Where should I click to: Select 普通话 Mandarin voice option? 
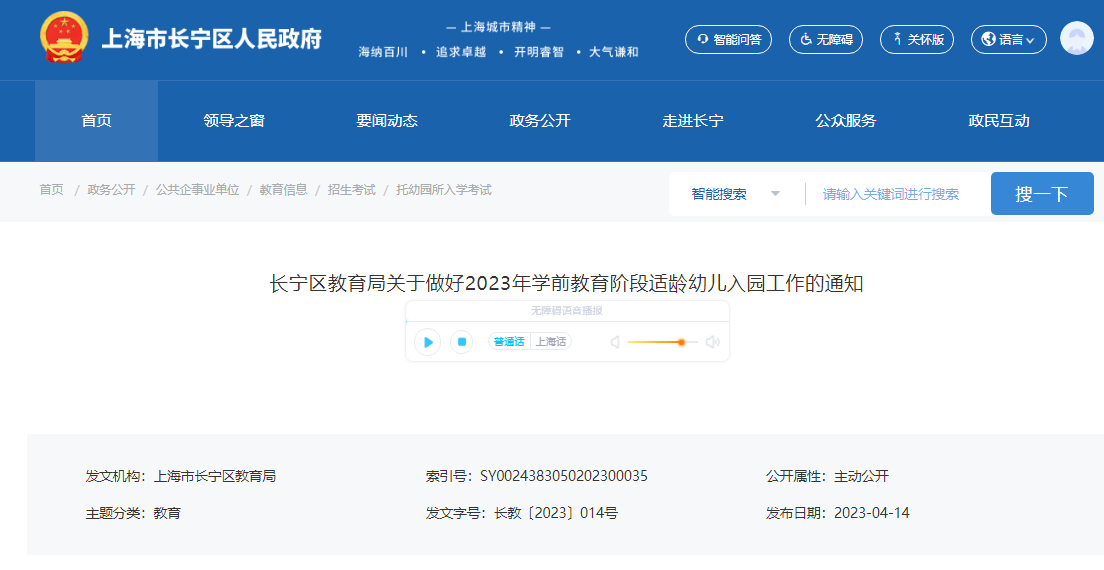coord(509,342)
